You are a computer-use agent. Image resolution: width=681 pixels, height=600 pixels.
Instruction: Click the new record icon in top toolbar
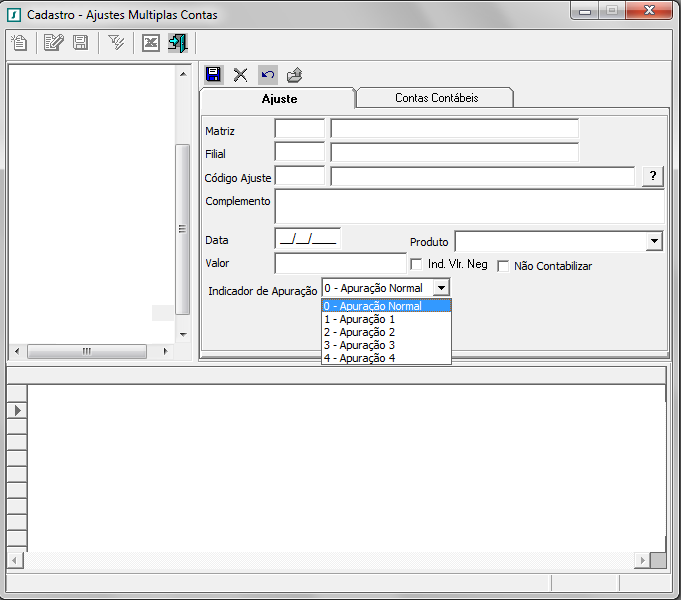click(19, 43)
